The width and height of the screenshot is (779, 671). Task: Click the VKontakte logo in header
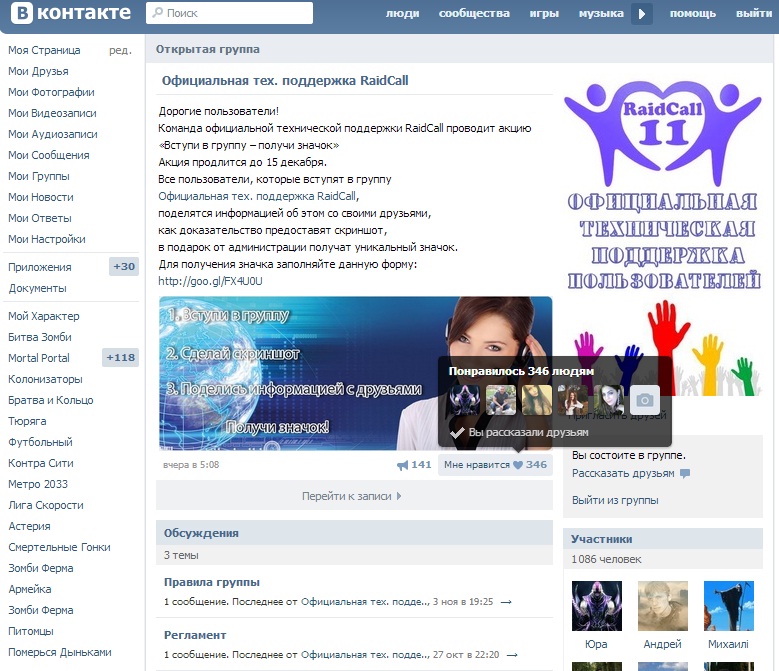pyautogui.click(x=71, y=12)
